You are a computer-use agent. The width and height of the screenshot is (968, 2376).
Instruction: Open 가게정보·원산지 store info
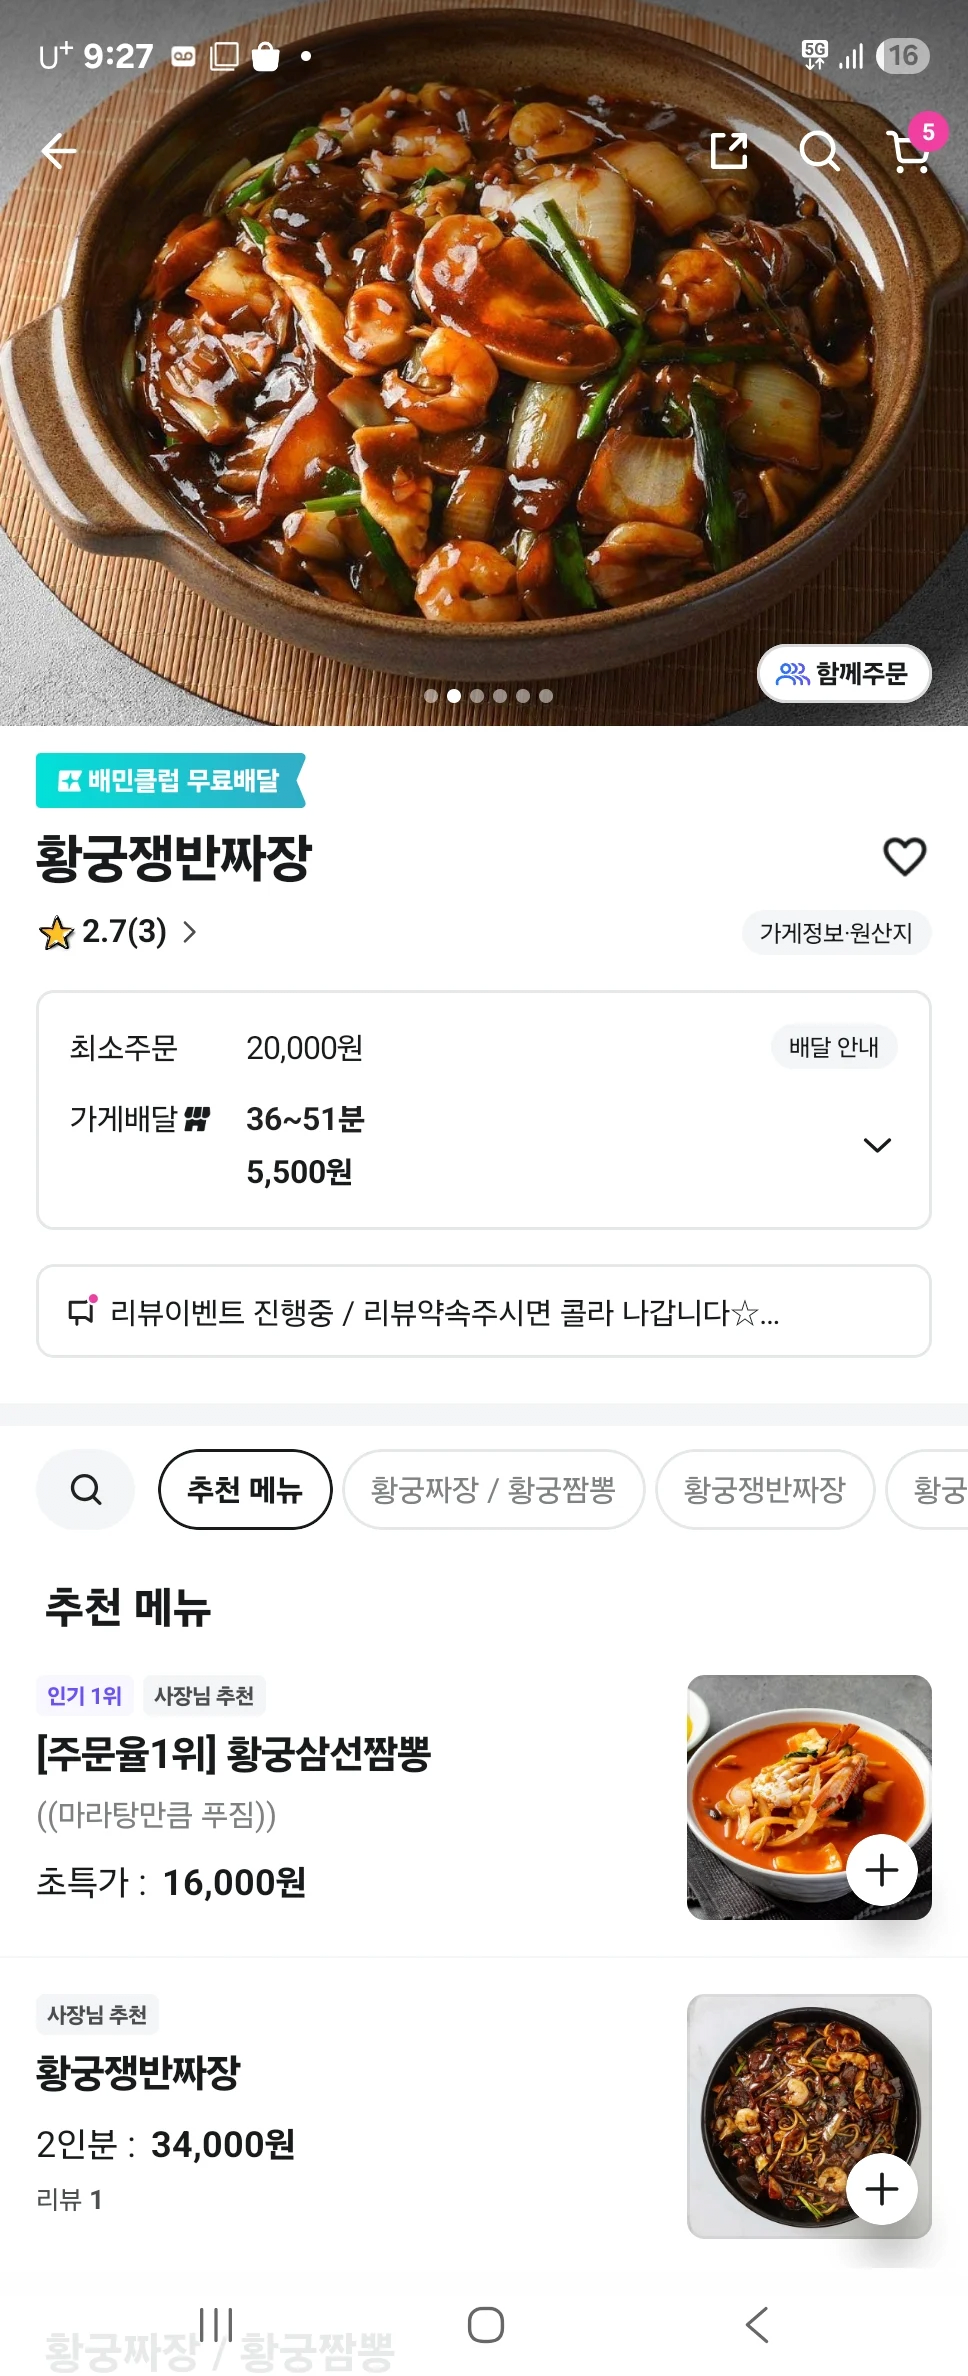pos(836,933)
